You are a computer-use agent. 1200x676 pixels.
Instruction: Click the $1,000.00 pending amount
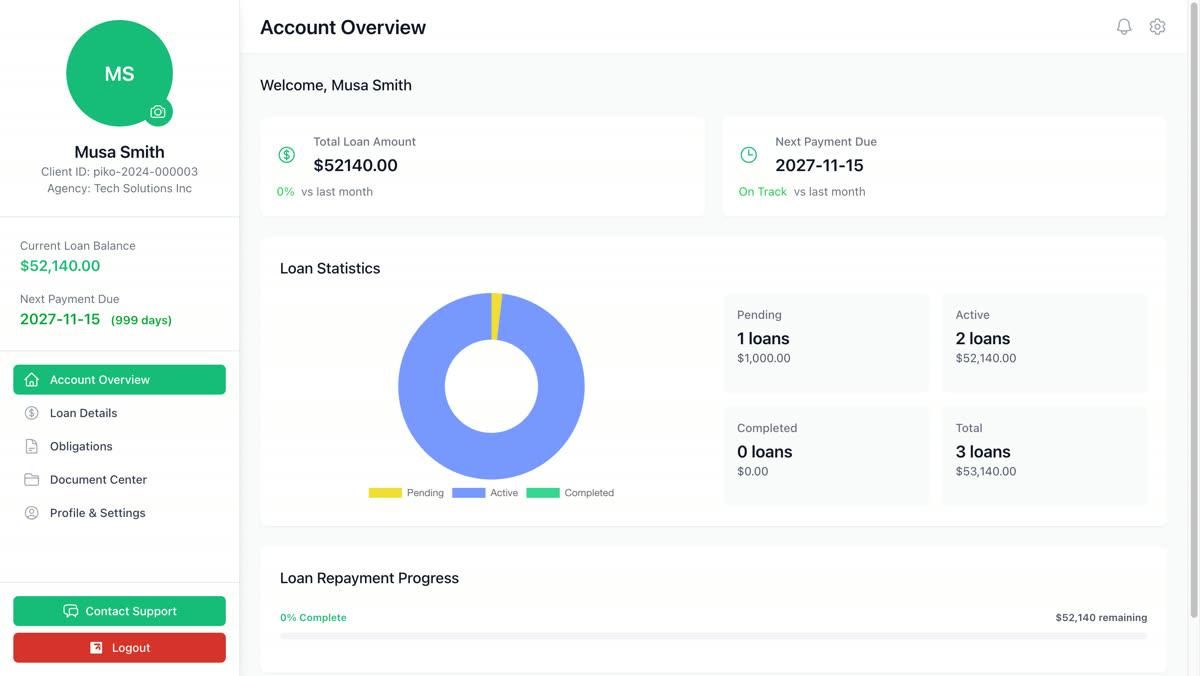[764, 358]
